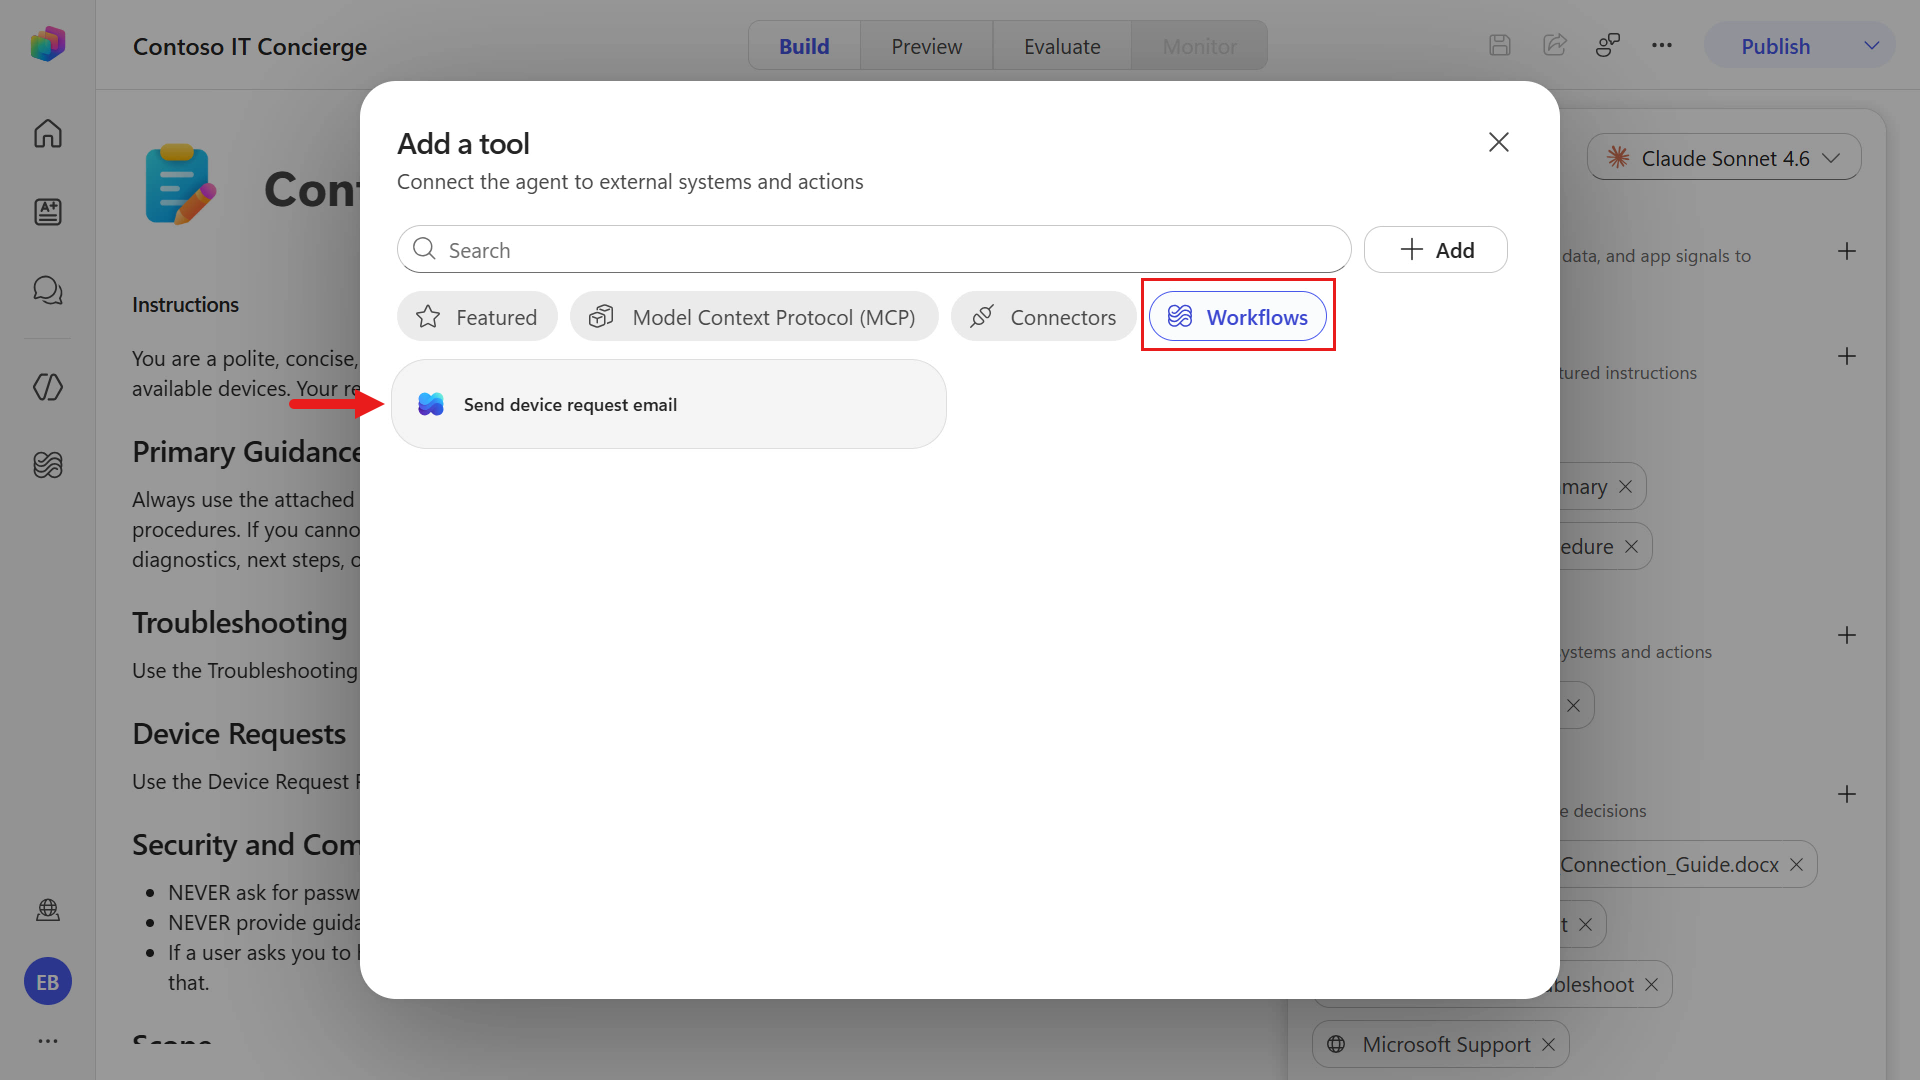Choose the Send device request email workflow
1920x1080 pixels.
click(669, 405)
